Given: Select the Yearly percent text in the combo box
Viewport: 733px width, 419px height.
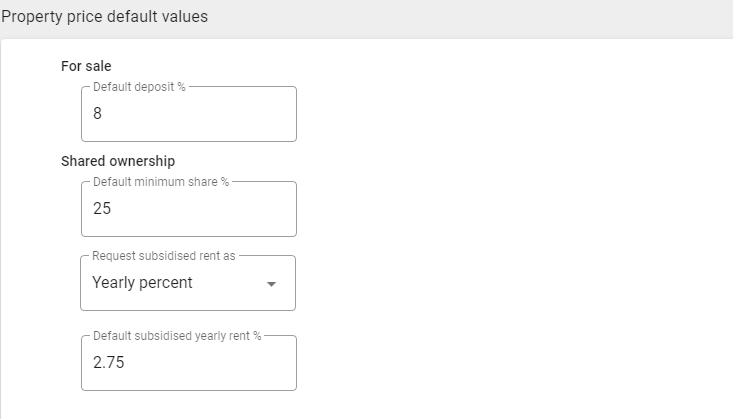Looking at the screenshot, I should [x=142, y=282].
